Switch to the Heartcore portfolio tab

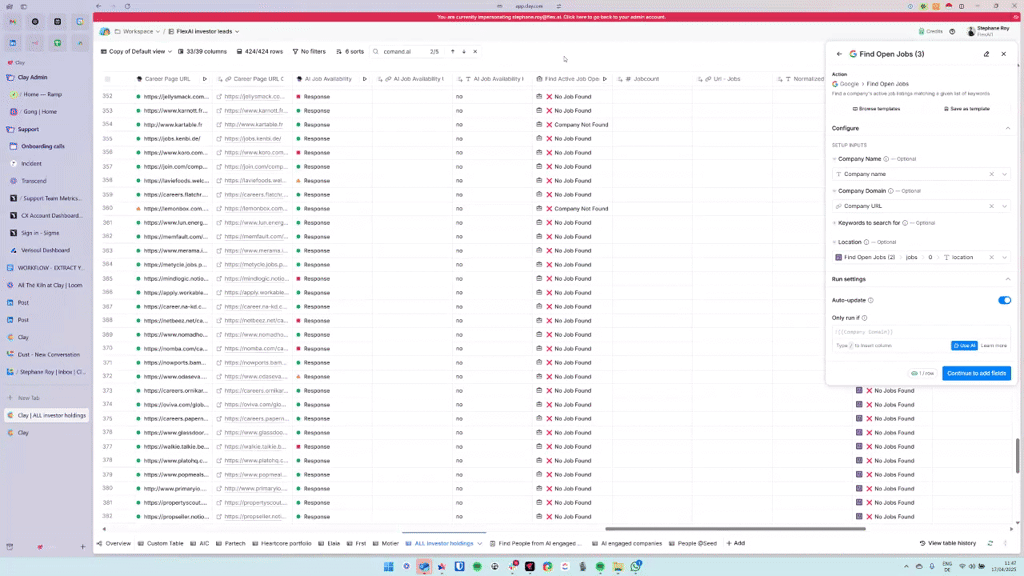click(x=287, y=543)
